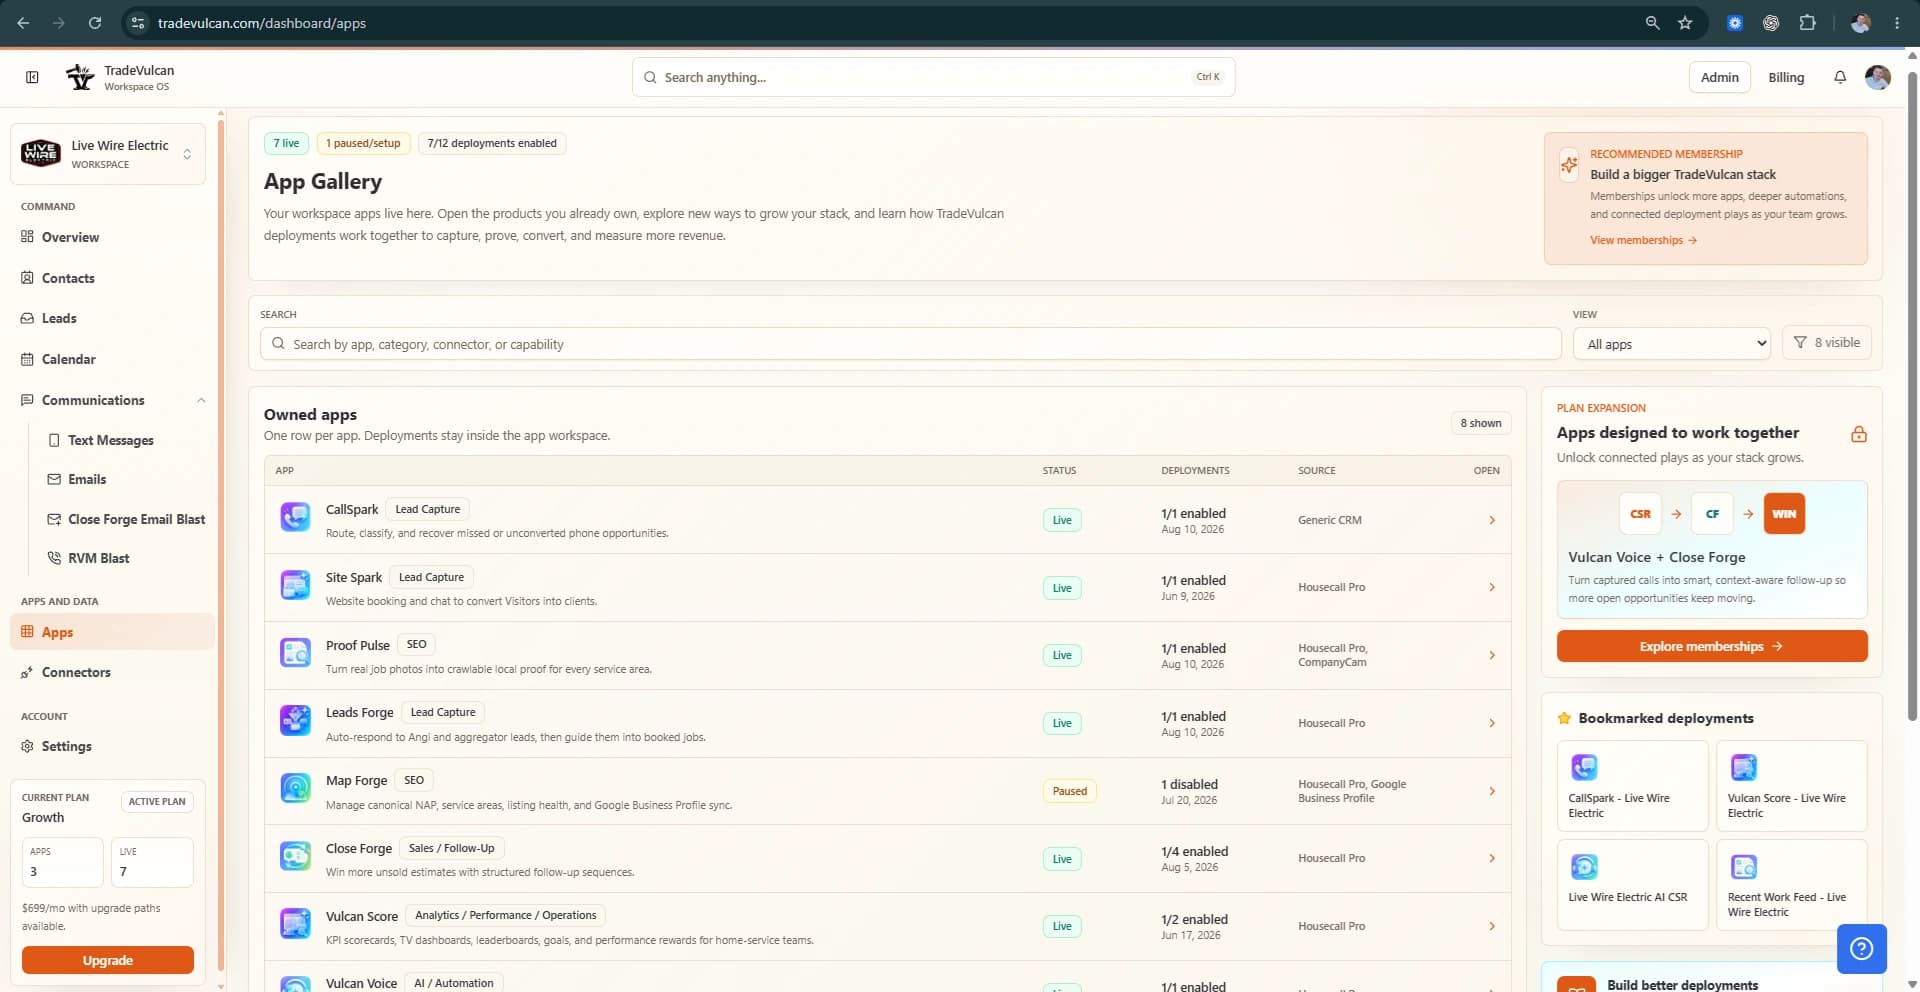
Task: Open Map Forge row arrow
Action: point(1492,791)
